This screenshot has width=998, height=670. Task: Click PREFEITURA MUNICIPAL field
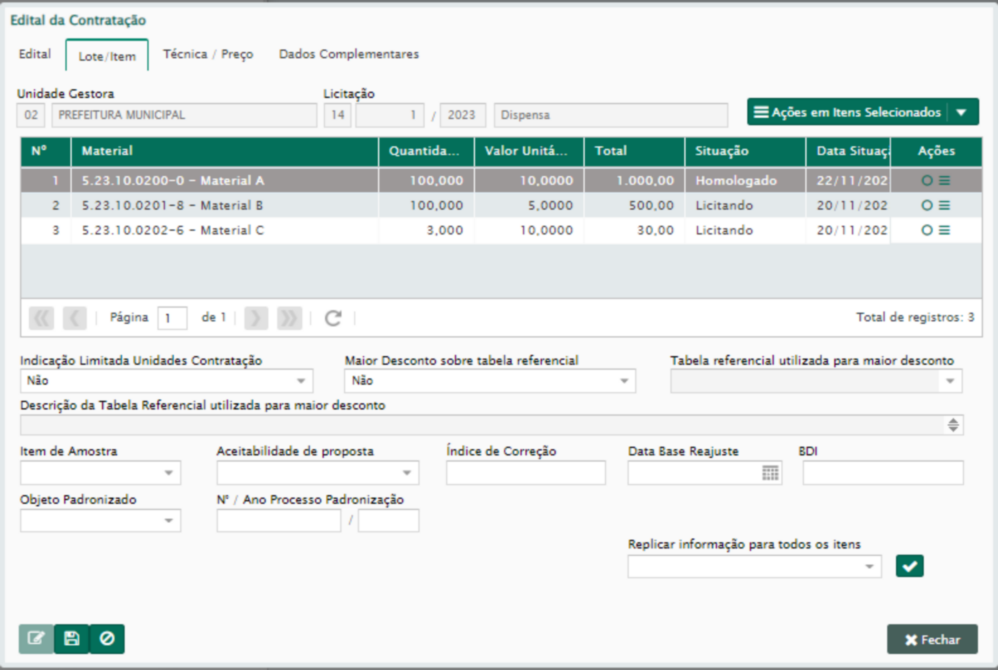pos(184,115)
